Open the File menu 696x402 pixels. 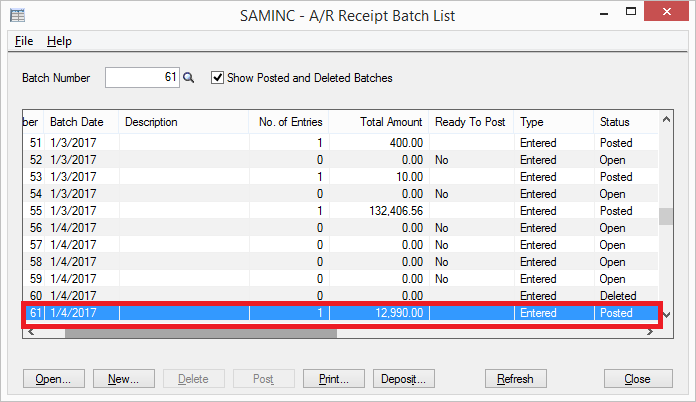point(24,41)
